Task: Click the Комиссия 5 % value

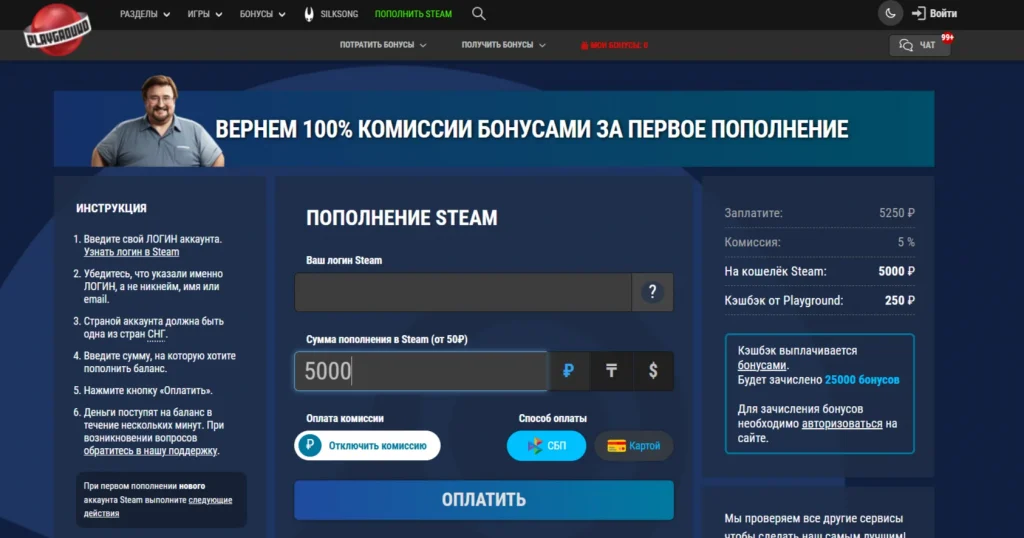Action: (906, 242)
